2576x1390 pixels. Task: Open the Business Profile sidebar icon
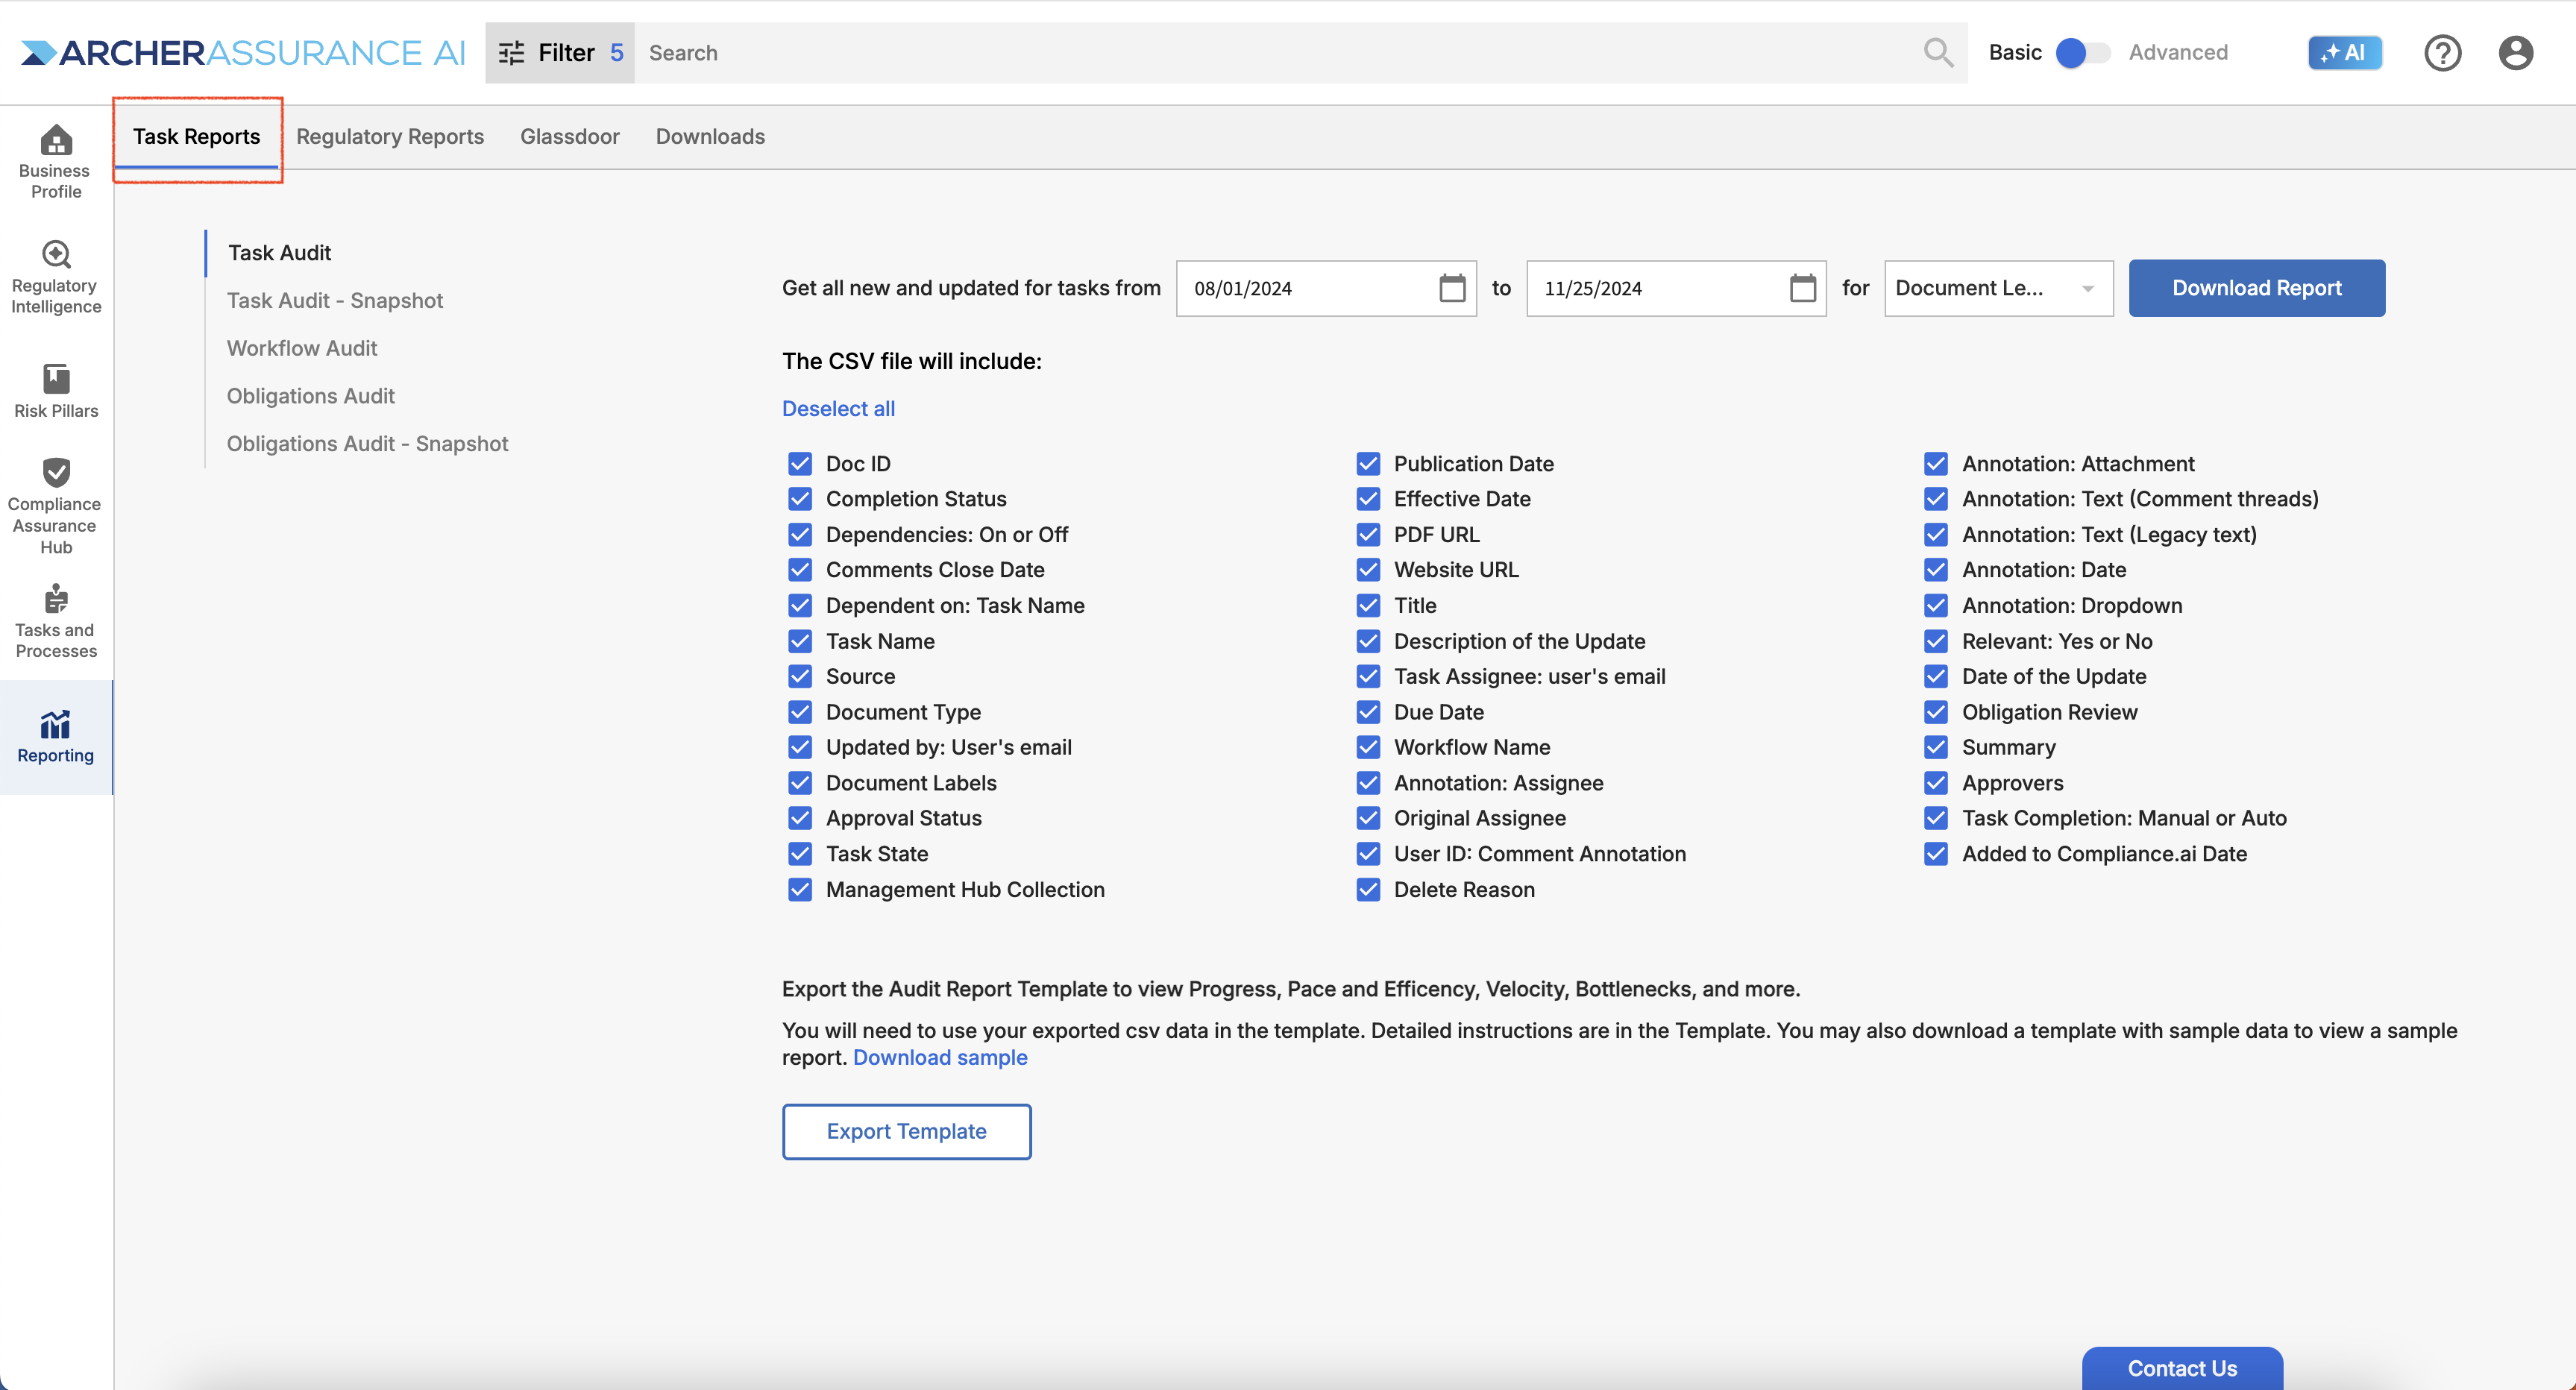(56, 139)
